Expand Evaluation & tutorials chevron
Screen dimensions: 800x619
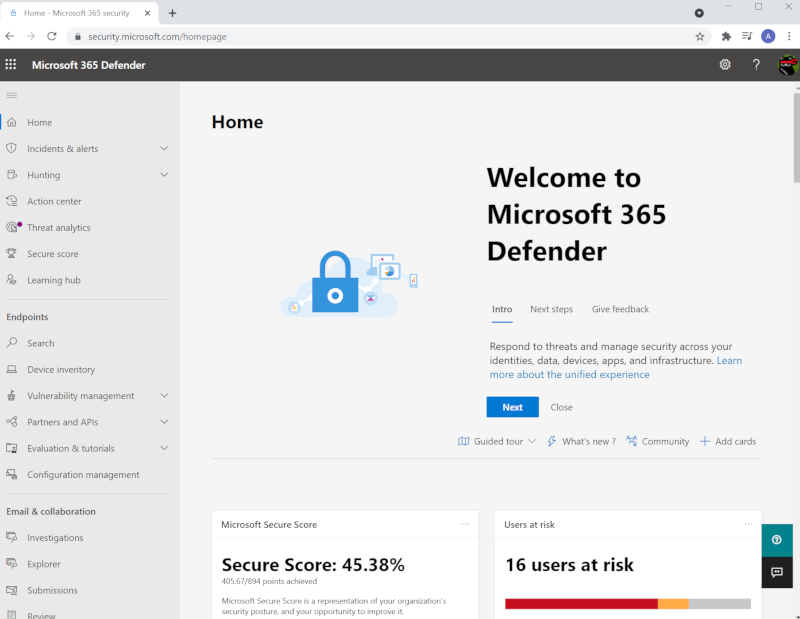[164, 448]
